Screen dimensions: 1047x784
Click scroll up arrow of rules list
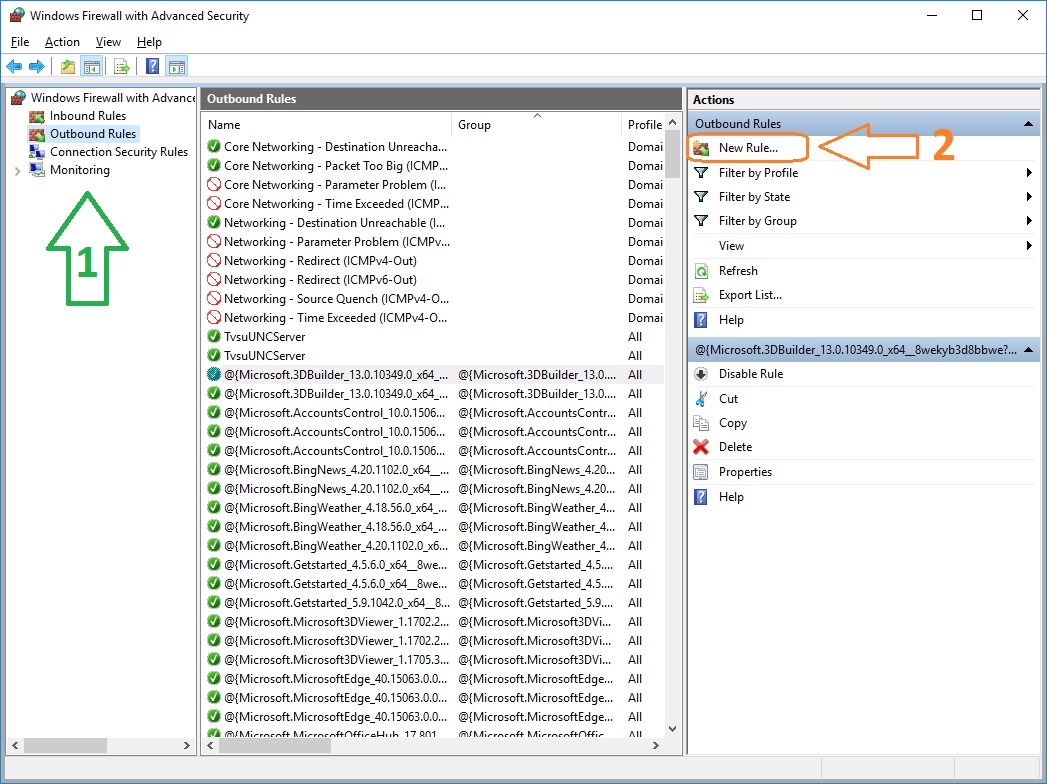point(673,122)
